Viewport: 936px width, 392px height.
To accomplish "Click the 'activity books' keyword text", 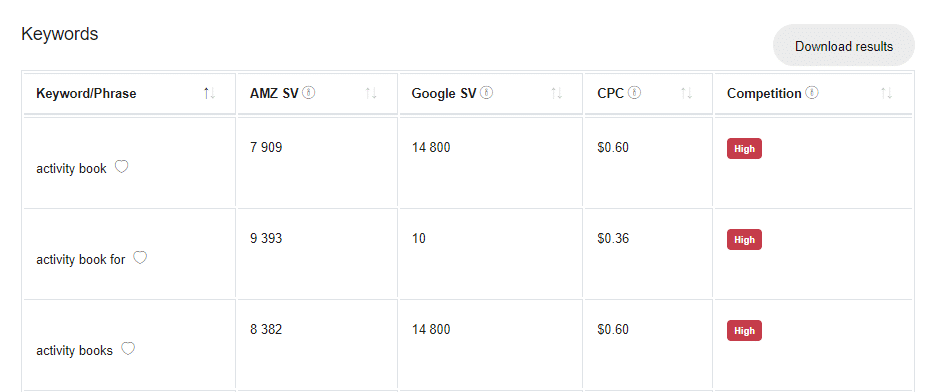I will click(x=75, y=351).
